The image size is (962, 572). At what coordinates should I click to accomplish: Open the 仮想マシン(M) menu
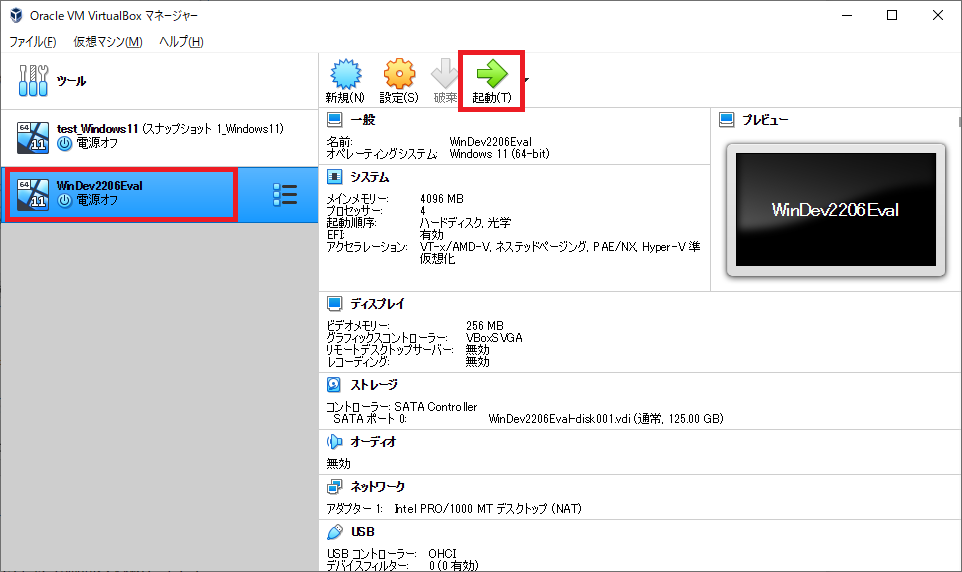coord(108,42)
